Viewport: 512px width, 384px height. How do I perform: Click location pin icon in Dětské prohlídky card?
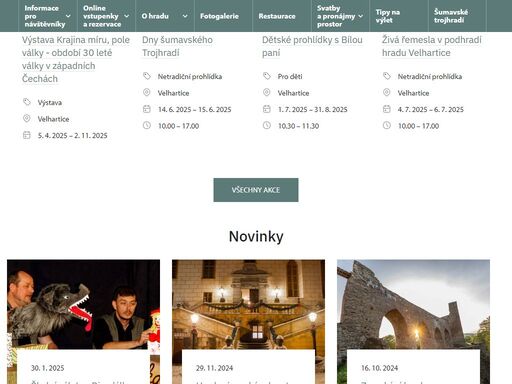pos(267,92)
